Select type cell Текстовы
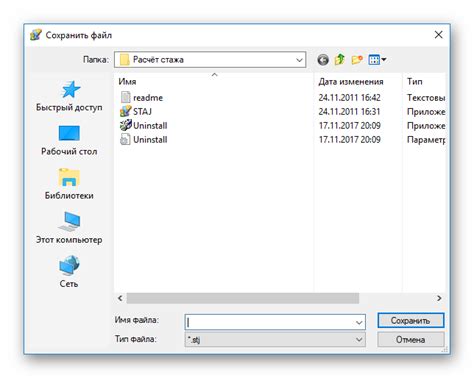474x378 pixels. [426, 97]
